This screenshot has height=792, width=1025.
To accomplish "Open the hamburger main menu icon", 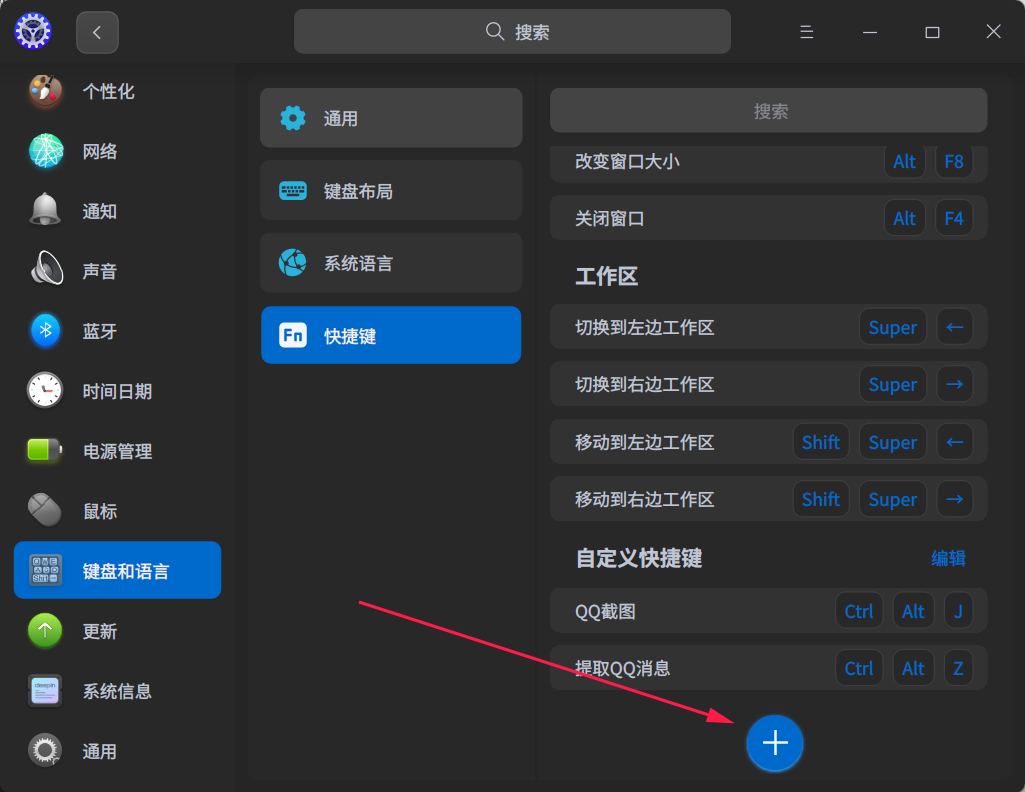I will point(807,31).
